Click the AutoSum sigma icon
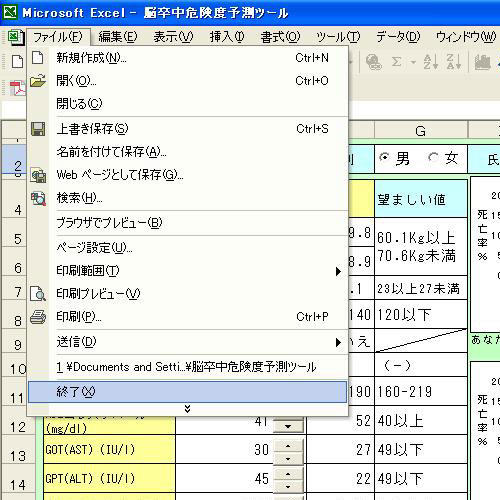Viewport: 500px width, 500px height. pos(396,62)
